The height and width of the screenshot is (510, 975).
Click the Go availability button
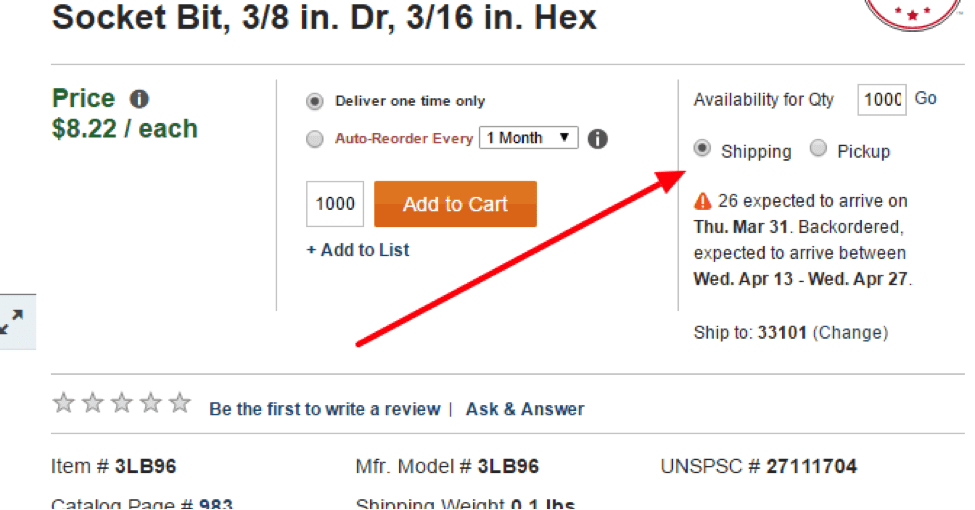(925, 98)
